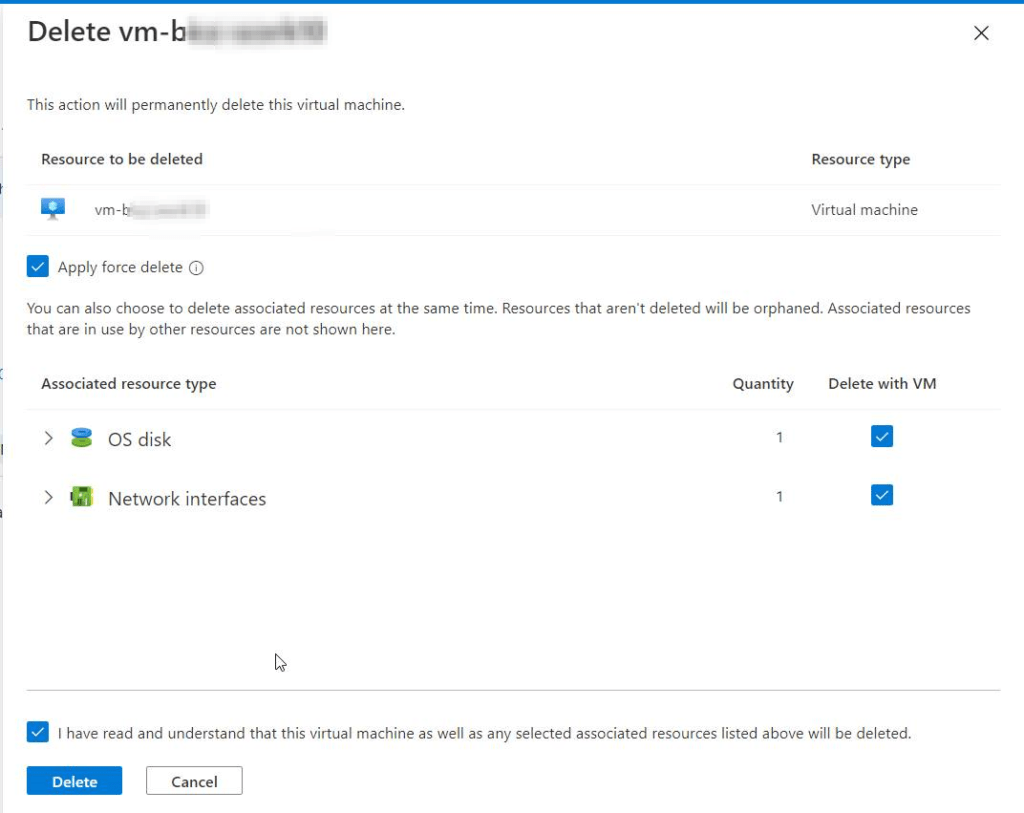Click the green disk icon in the OS disk row
The height and width of the screenshot is (813, 1024).
point(83,438)
